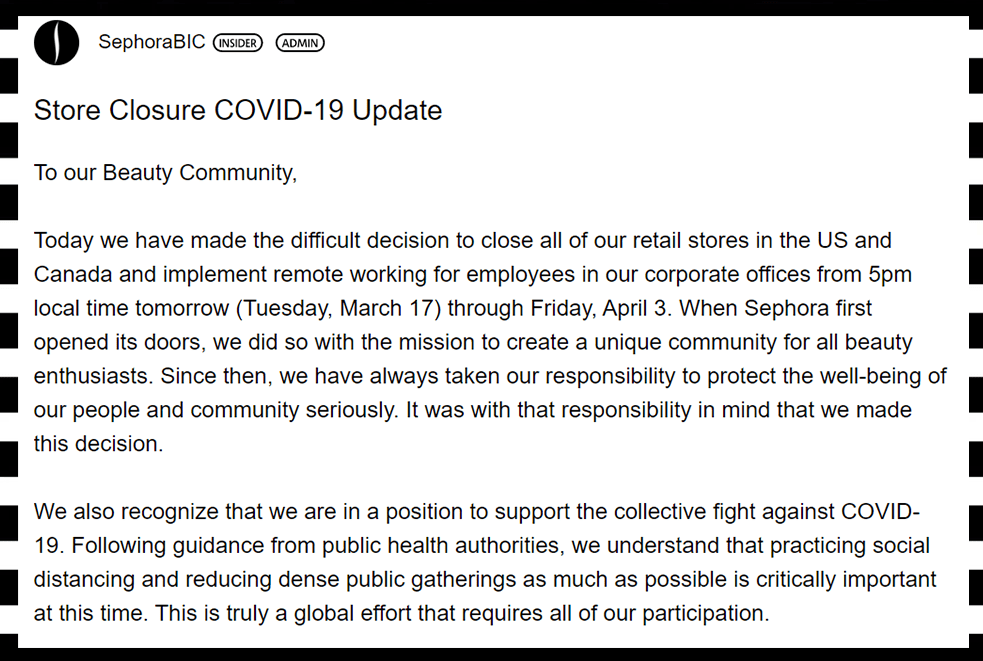Click the INSIDER badge beside the username
983x661 pixels.
click(x=238, y=43)
